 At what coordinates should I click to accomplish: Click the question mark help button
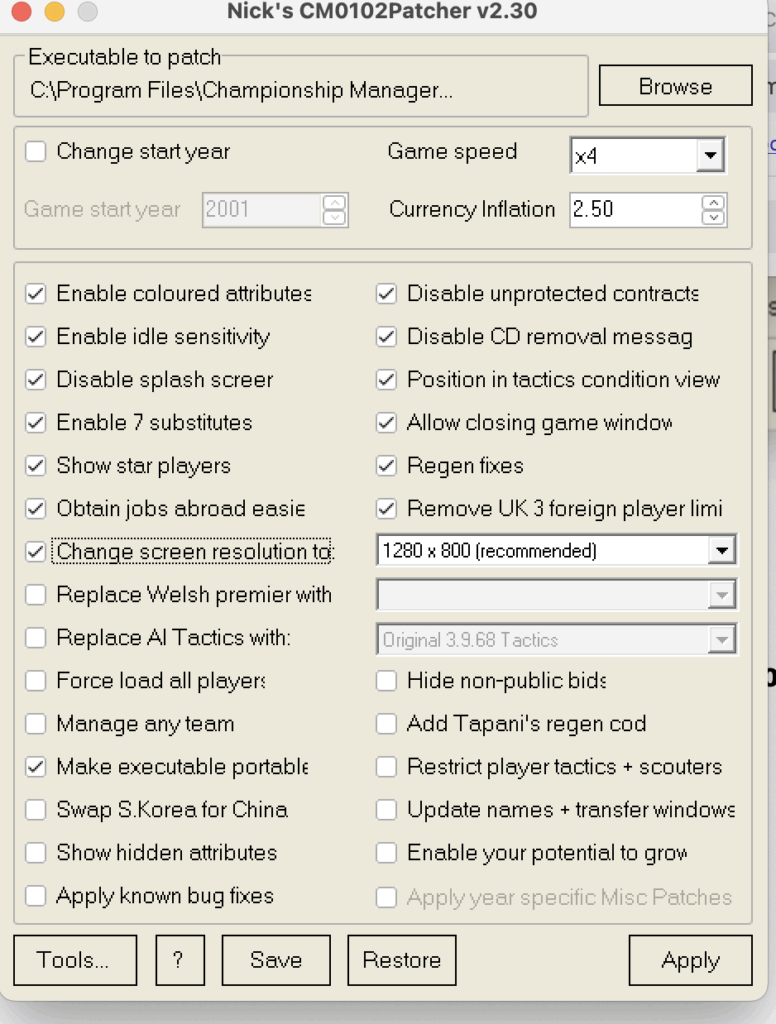(x=179, y=960)
